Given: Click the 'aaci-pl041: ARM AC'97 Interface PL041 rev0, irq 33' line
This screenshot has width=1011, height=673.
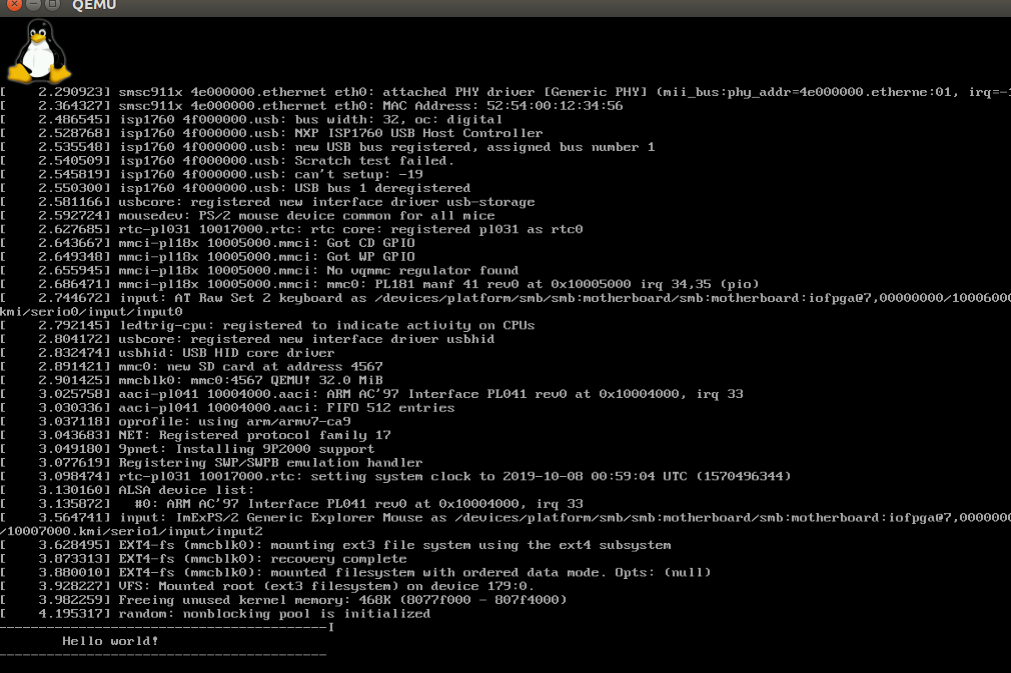Looking at the screenshot, I should click(x=372, y=394).
